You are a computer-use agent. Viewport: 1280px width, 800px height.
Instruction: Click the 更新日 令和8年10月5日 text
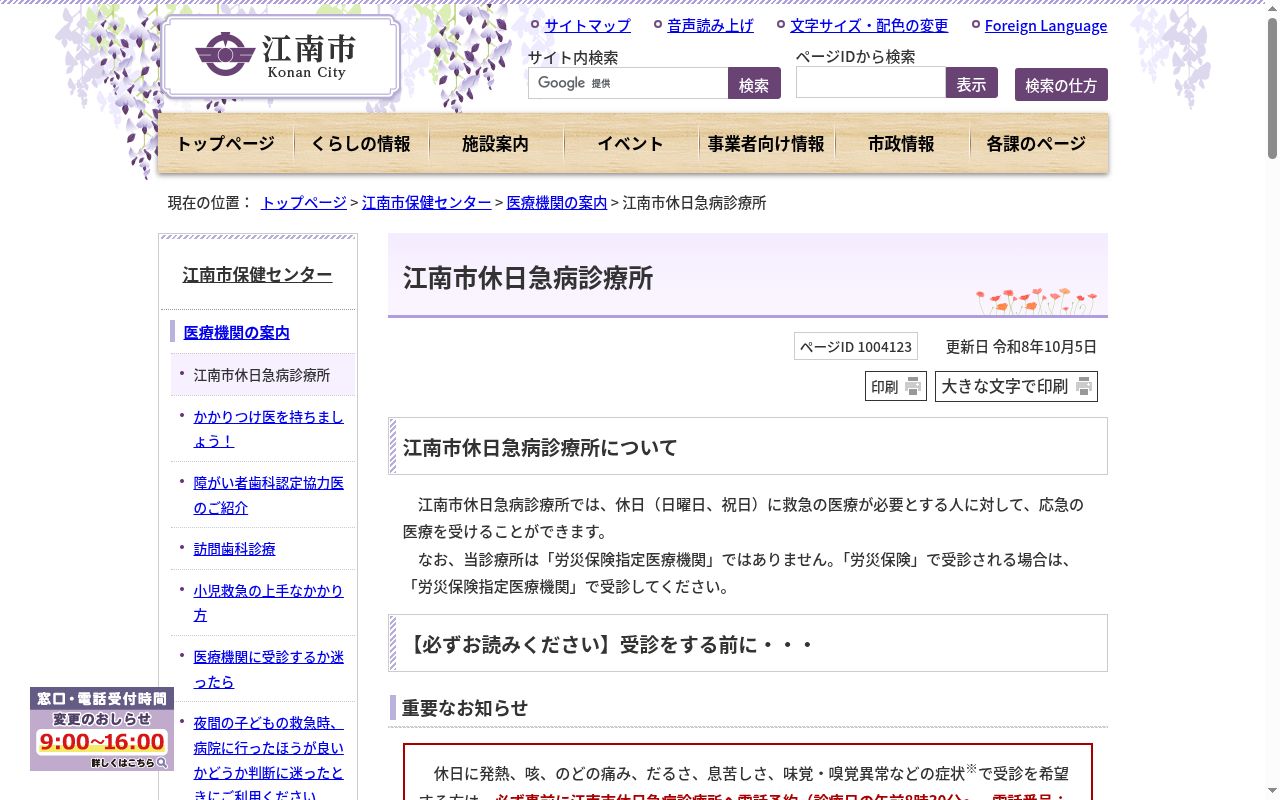pos(1021,347)
